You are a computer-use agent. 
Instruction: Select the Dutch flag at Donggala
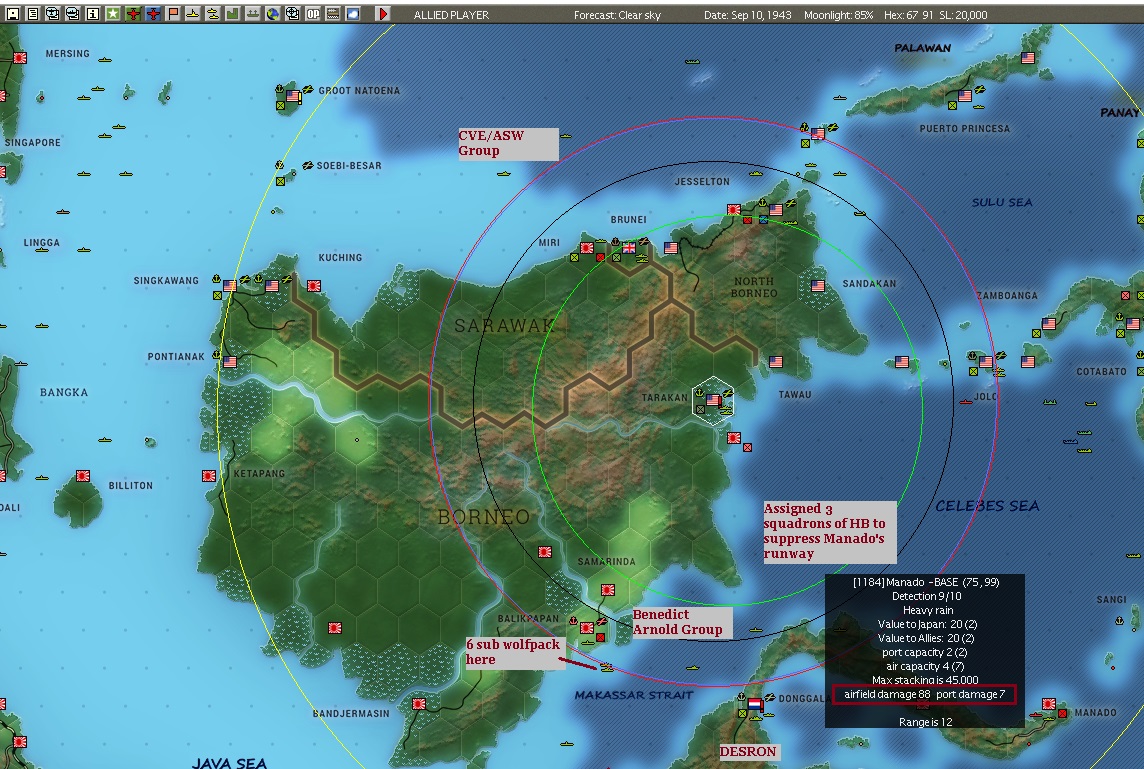click(x=755, y=705)
